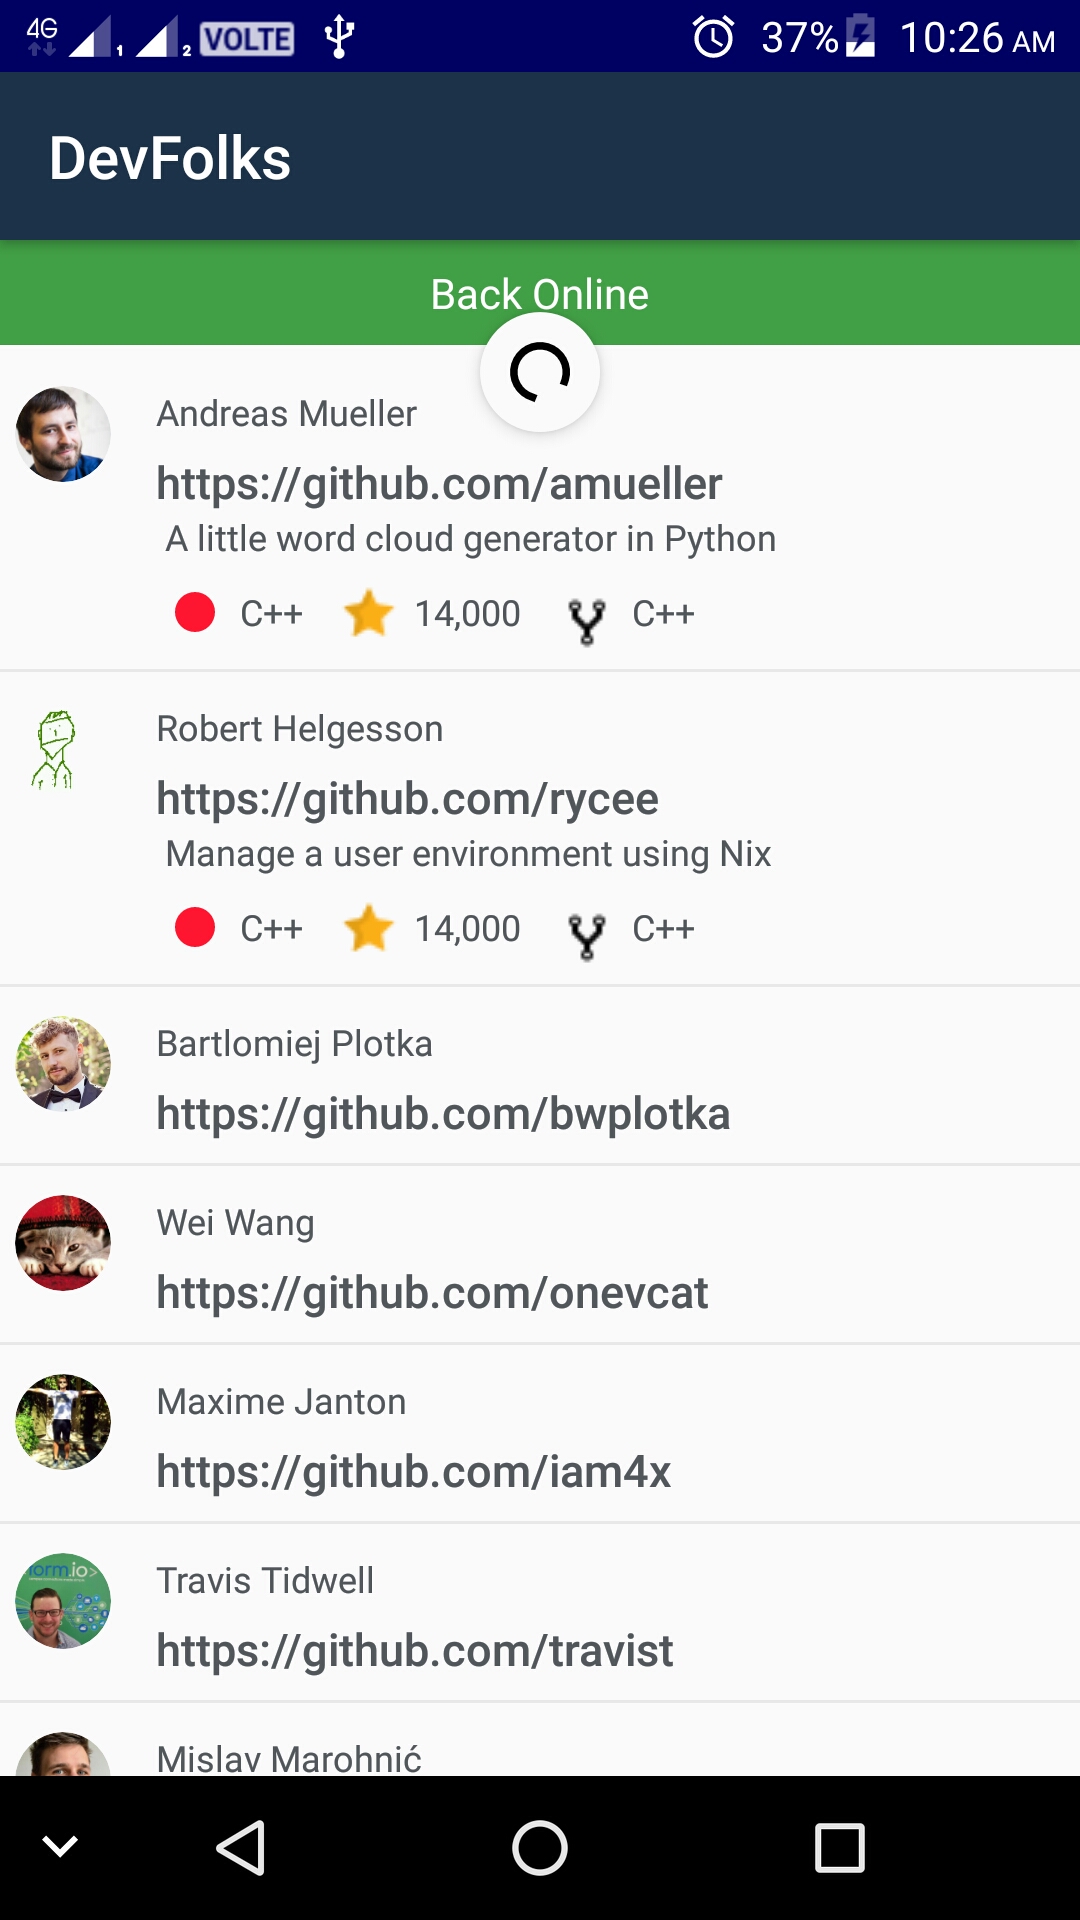Expand the Bartlomiej Plotka developer entry
The height and width of the screenshot is (1920, 1080).
540,1076
